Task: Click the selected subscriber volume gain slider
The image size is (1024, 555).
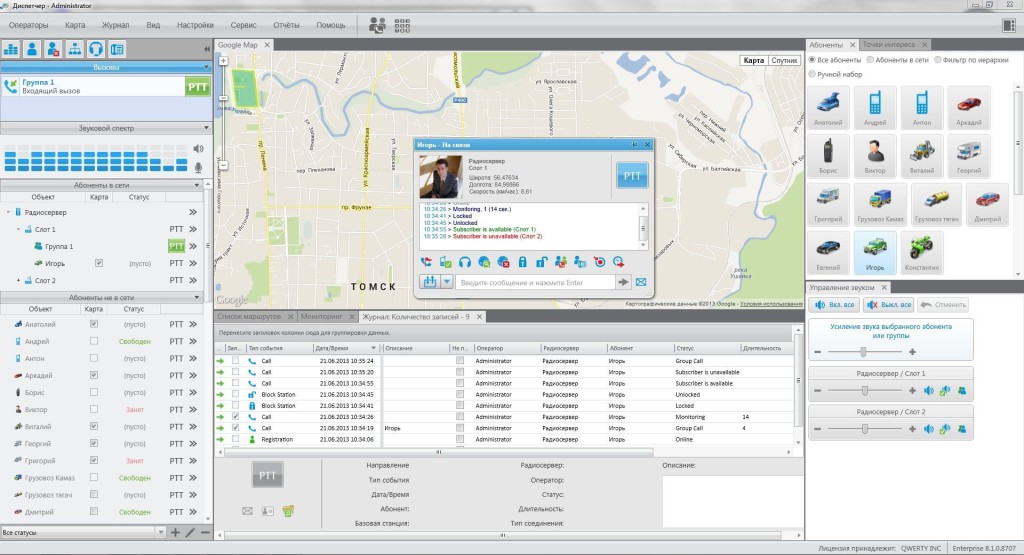Action: click(x=862, y=352)
